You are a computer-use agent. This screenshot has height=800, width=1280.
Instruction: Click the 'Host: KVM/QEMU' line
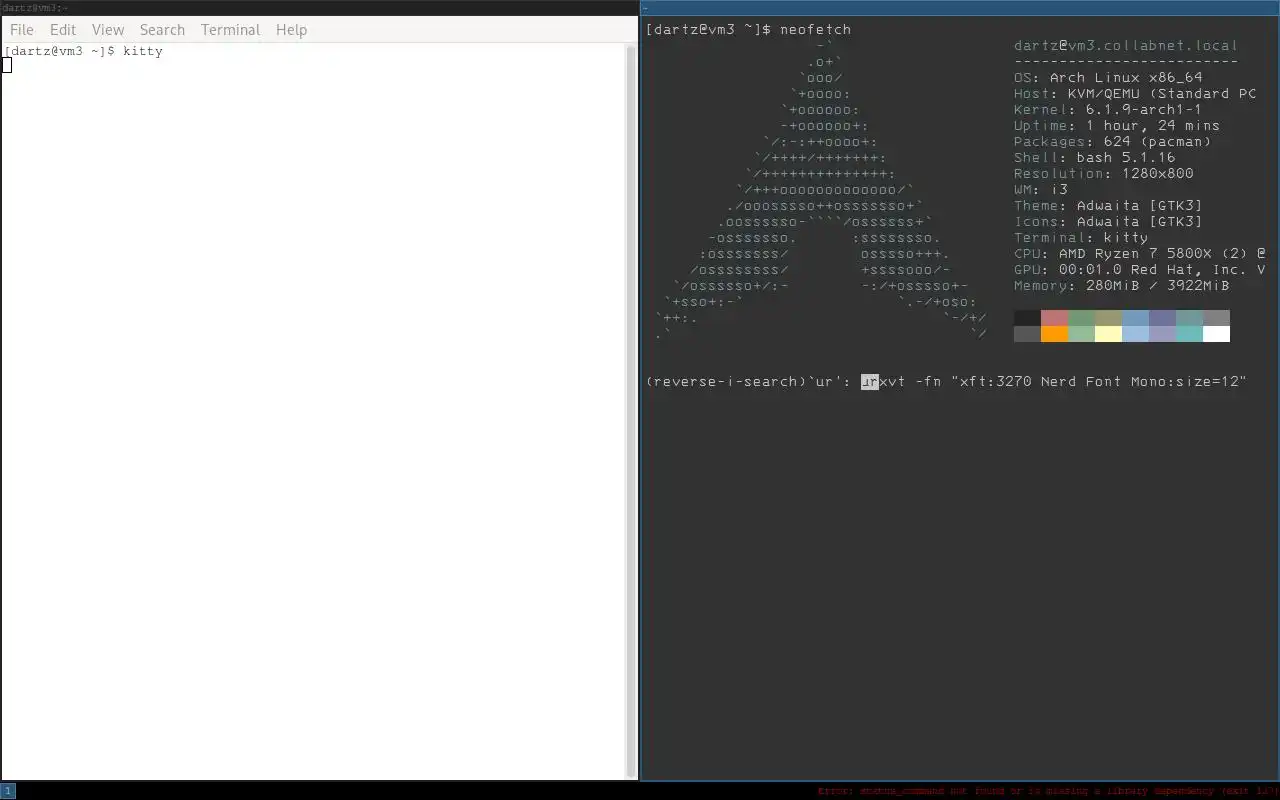[1135, 94]
